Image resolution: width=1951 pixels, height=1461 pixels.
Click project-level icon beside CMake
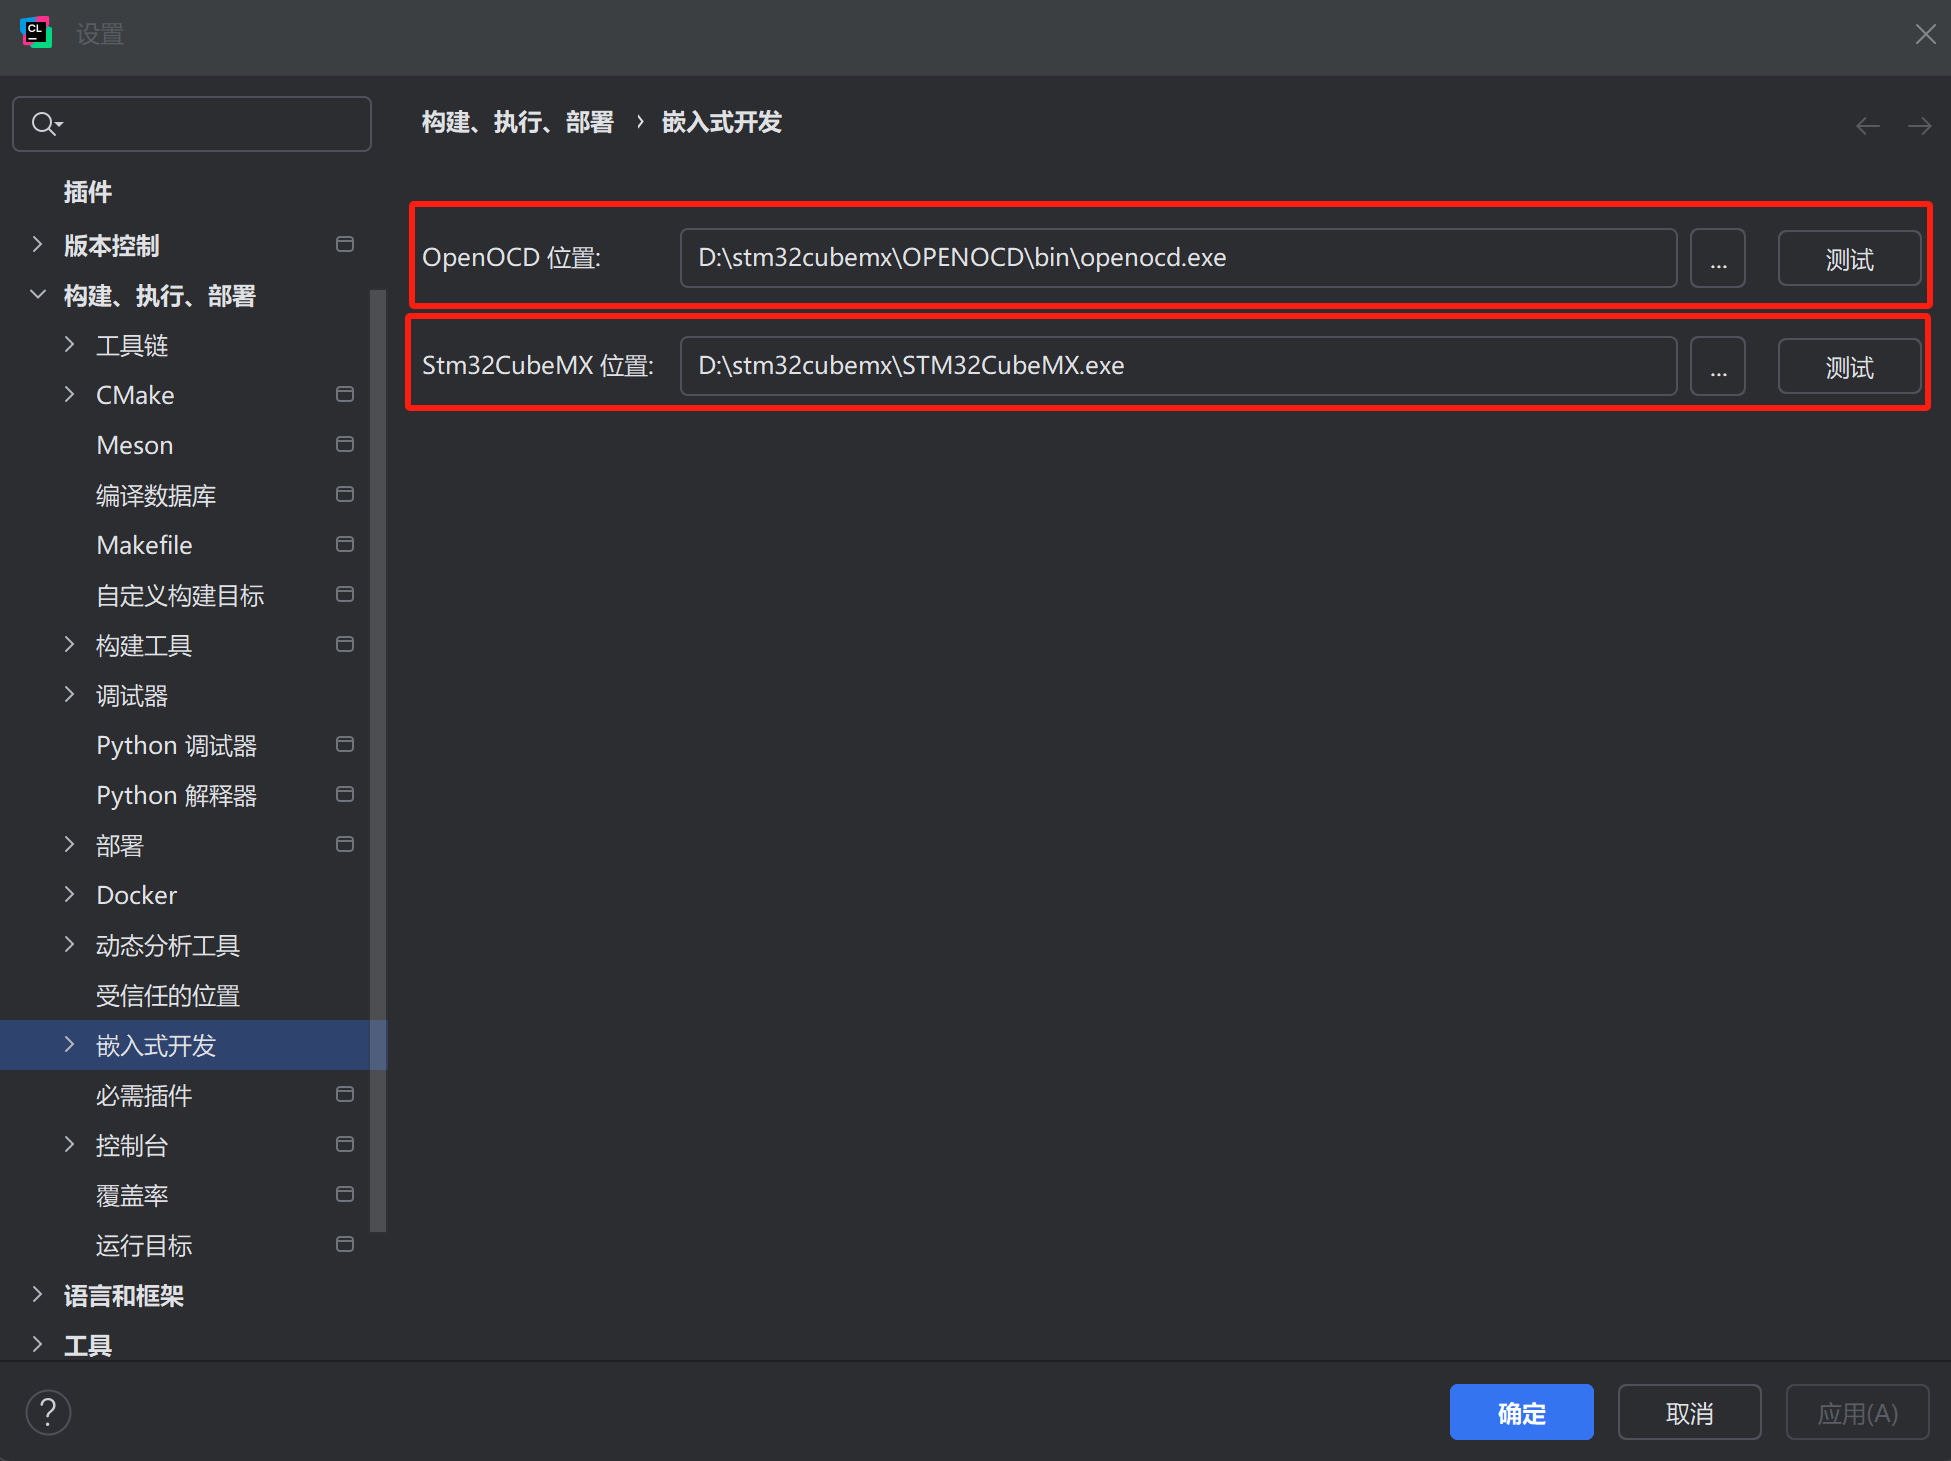tap(345, 395)
